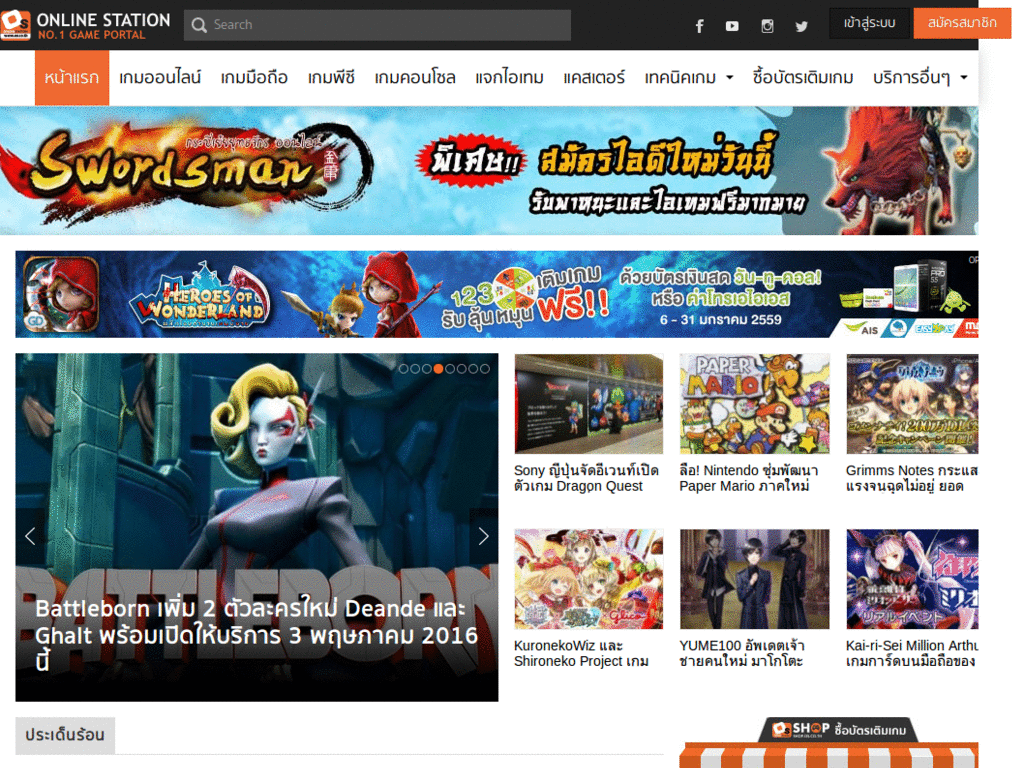1024x768 pixels.
Task: Open the KuronekoWiz thumbnail
Action: coord(588,579)
